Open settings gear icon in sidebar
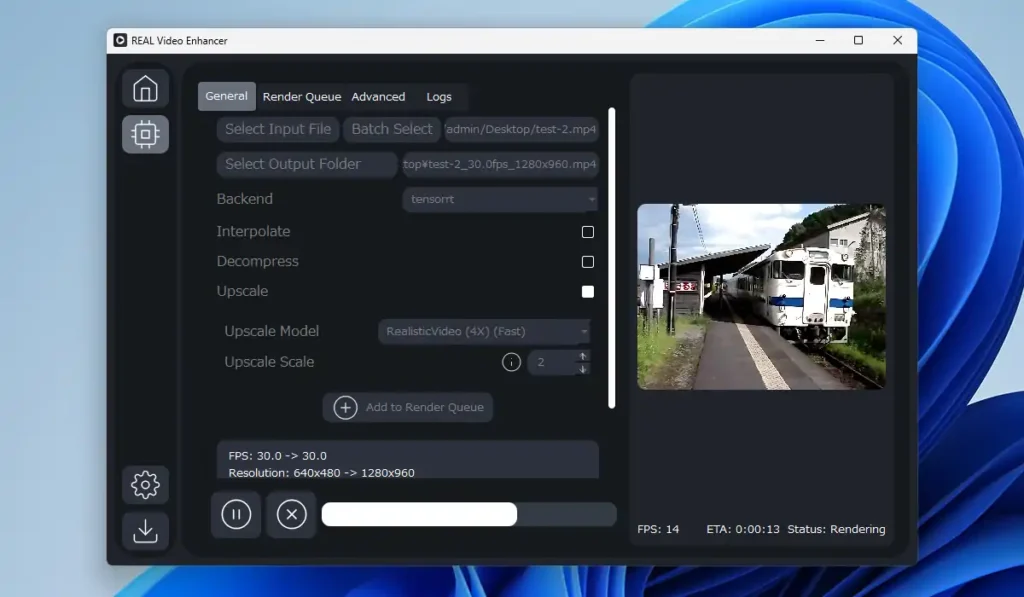This screenshot has width=1024, height=597. pyautogui.click(x=145, y=485)
